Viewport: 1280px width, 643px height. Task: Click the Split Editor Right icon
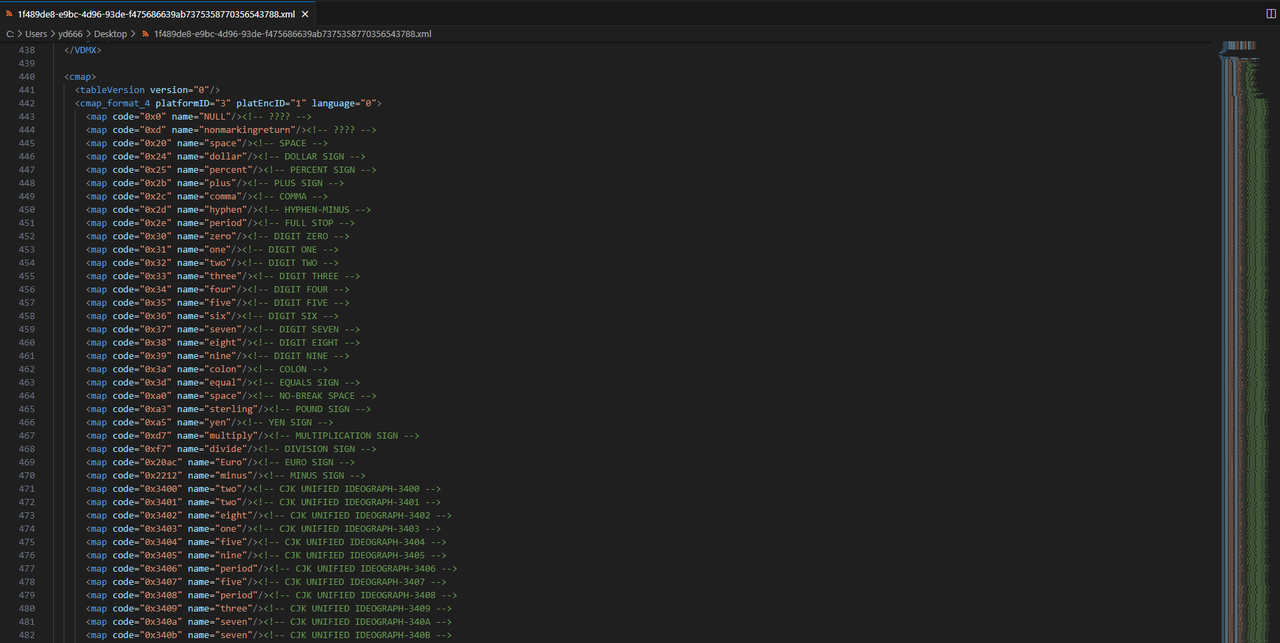pos(1270,14)
